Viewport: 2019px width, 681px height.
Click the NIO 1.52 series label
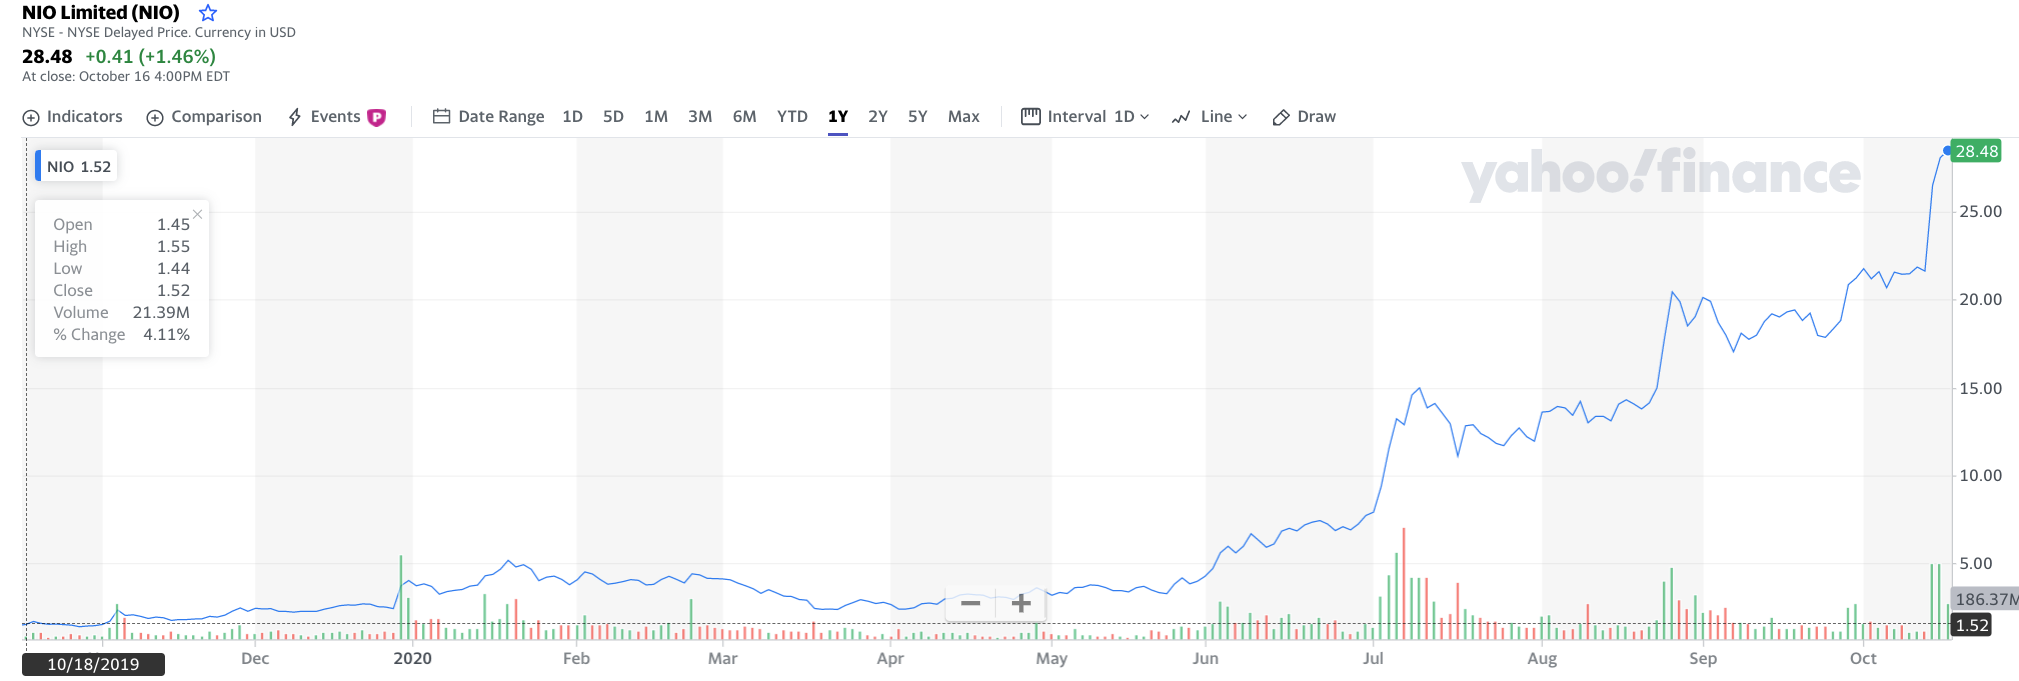pos(77,166)
